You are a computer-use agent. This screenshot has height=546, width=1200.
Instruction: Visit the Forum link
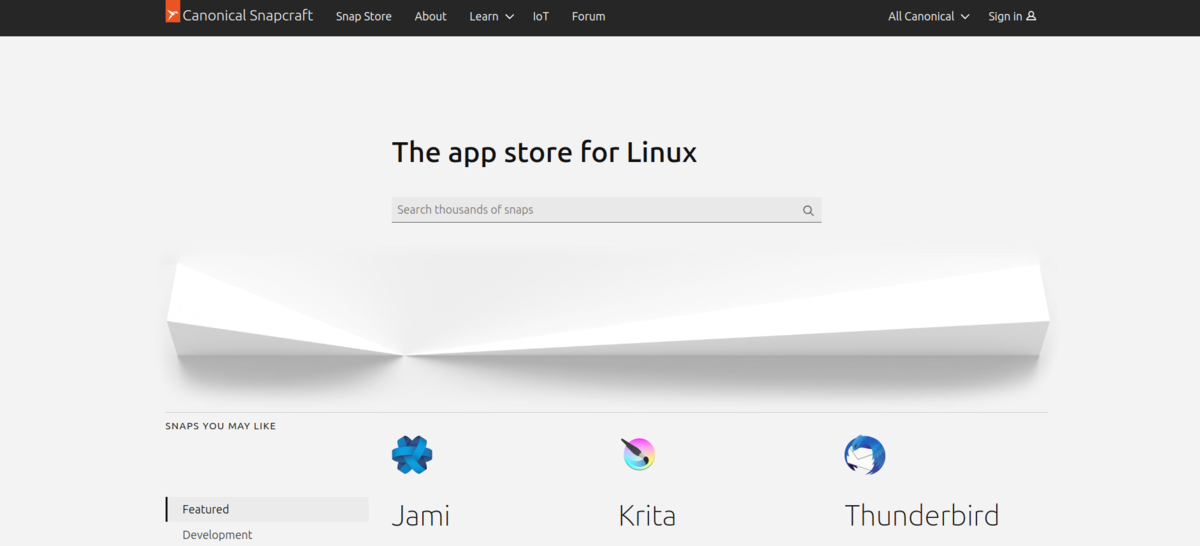click(588, 16)
